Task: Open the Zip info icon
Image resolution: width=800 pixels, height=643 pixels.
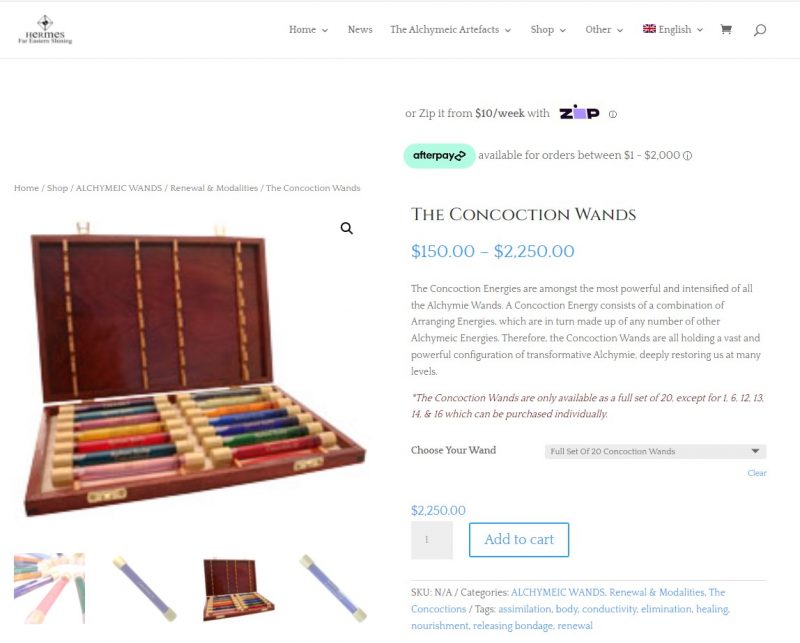Action: (x=613, y=114)
